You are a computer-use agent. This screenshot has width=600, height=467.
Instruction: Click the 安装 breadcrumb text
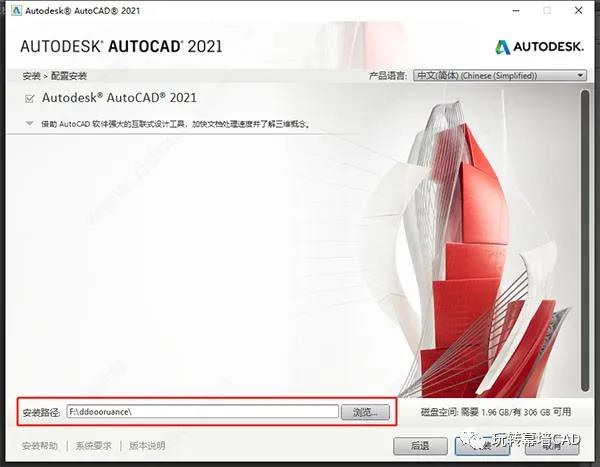[x=31, y=76]
